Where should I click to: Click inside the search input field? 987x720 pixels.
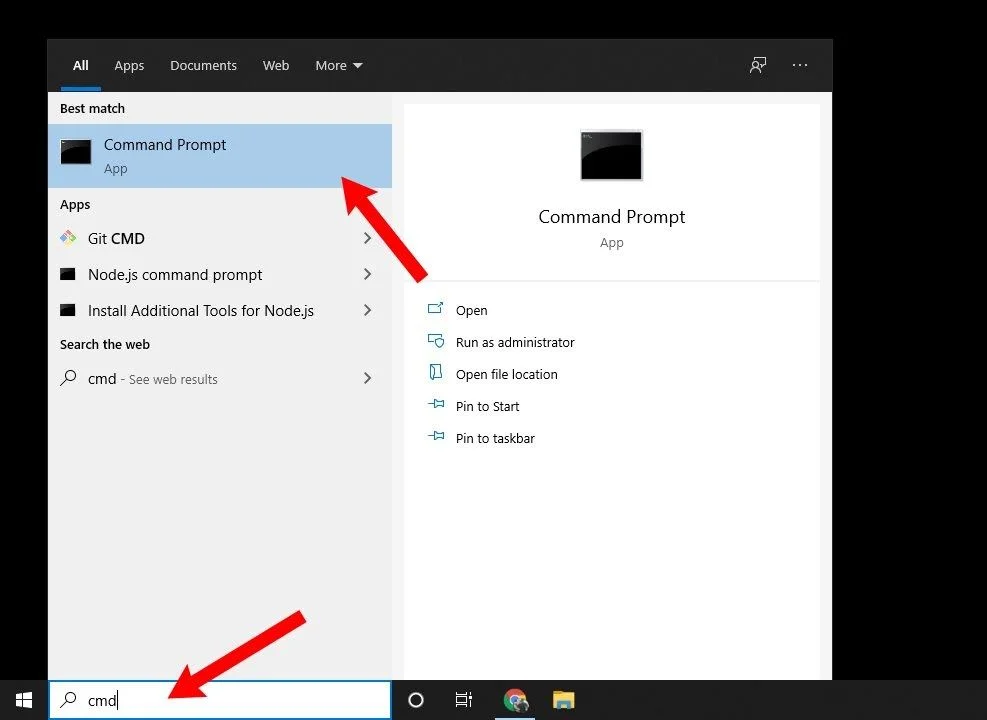click(200, 700)
